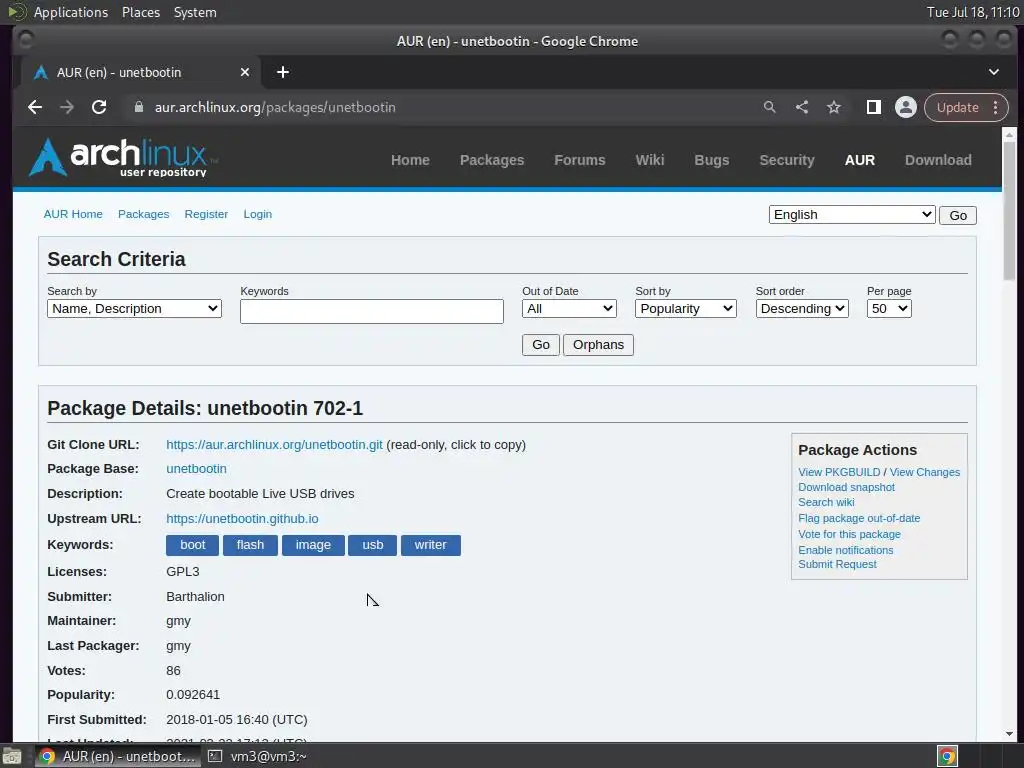Viewport: 1024px width, 768px height.
Task: Open the Packages nav item in header
Action: click(x=492, y=160)
